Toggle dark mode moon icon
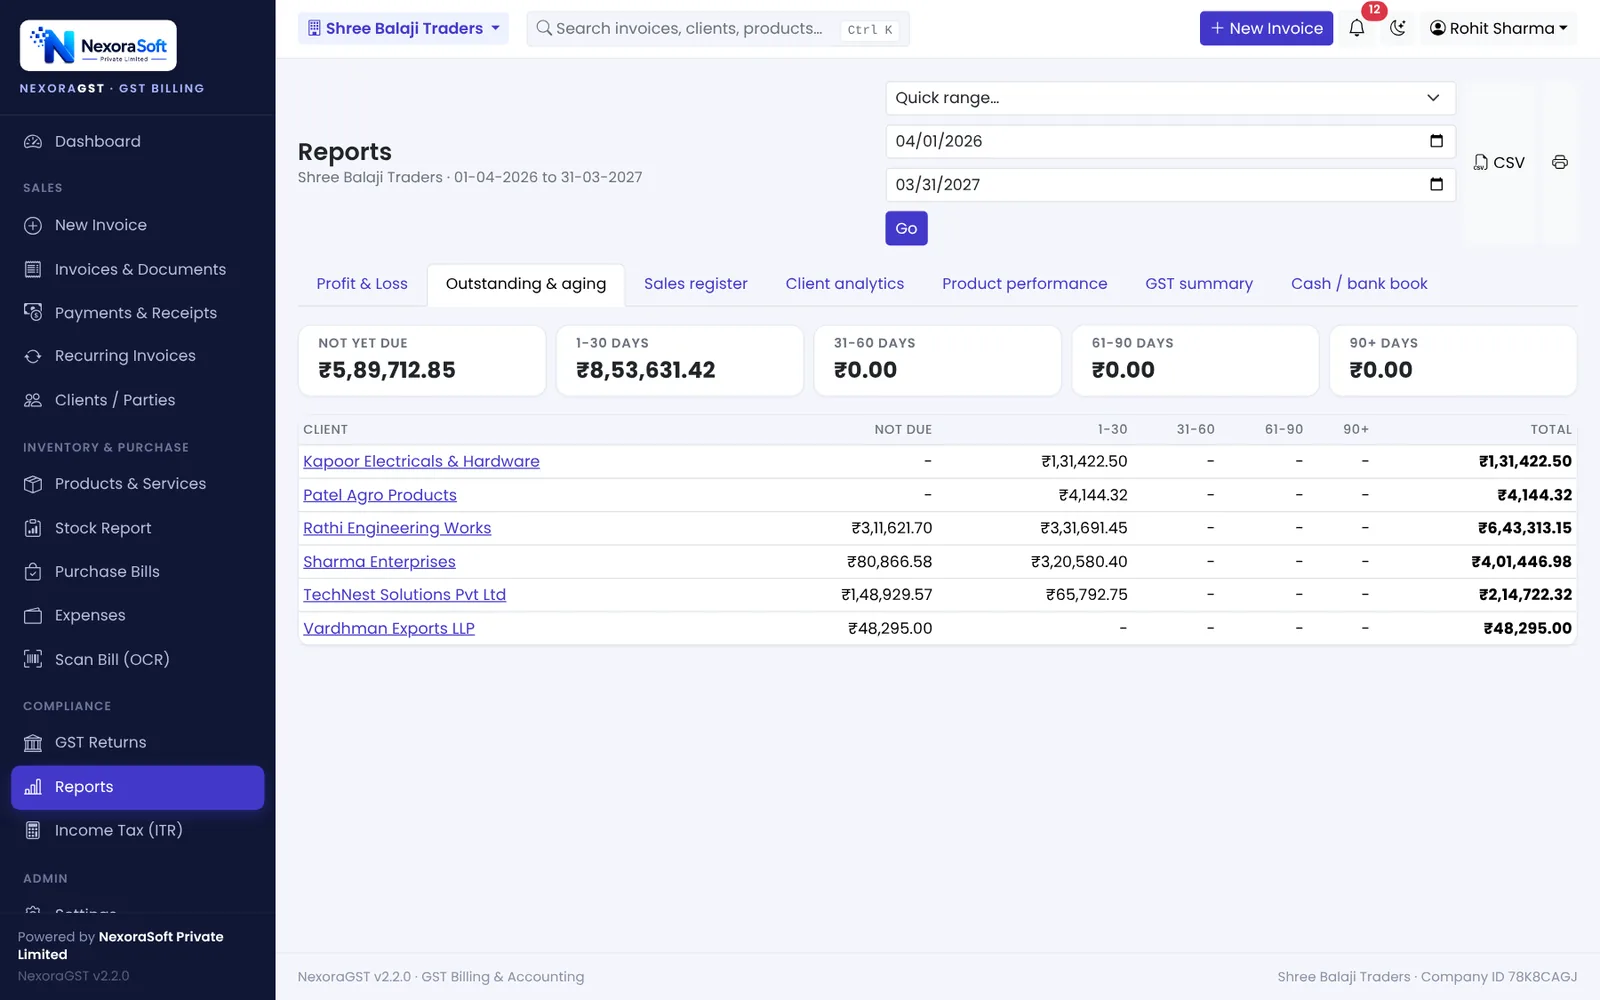The image size is (1600, 1000). coord(1398,28)
